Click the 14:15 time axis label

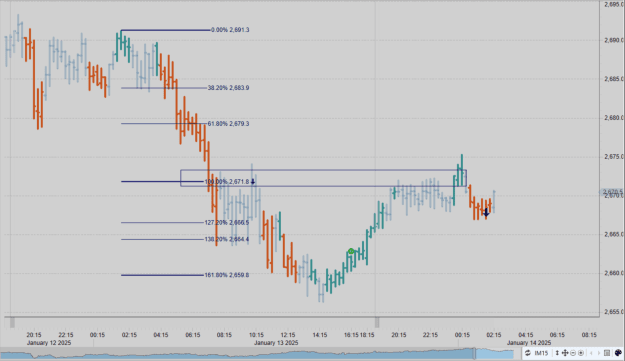coord(320,335)
